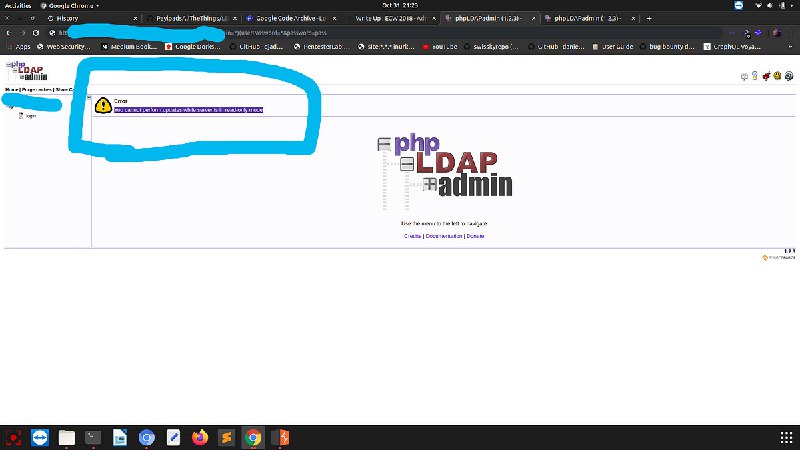The width and height of the screenshot is (800, 450).
Task: Open the PentesterLab bookmark
Action: 321,46
